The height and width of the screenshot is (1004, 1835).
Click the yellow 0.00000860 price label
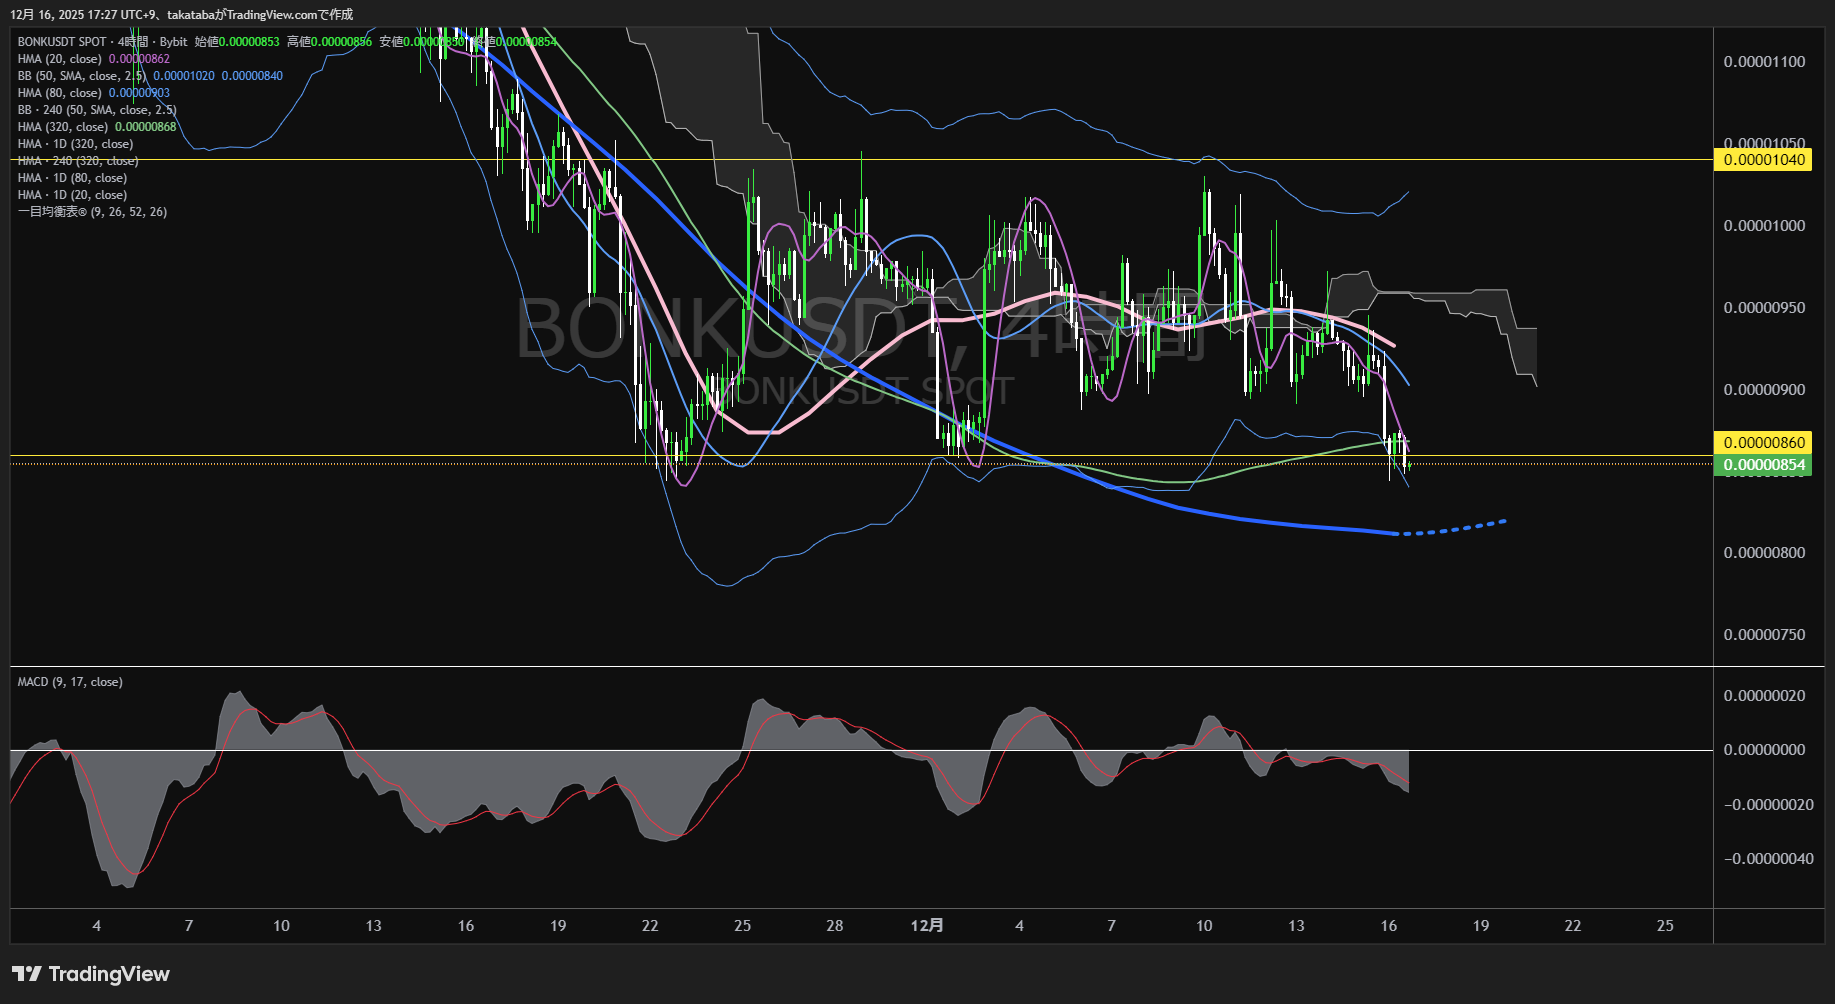[1765, 442]
